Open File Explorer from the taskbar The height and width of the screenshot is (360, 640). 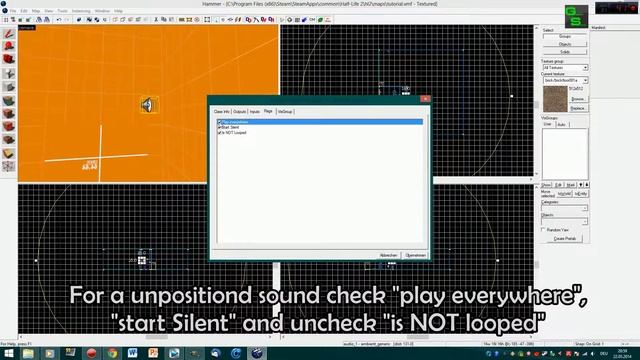(x=28, y=353)
